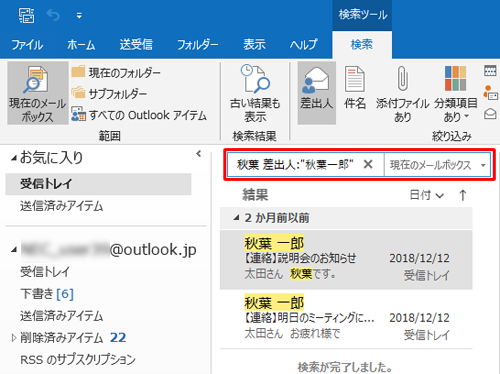Click the 現在のメールボックス scope button
Image resolution: width=500 pixels, height=374 pixels.
pos(38,93)
